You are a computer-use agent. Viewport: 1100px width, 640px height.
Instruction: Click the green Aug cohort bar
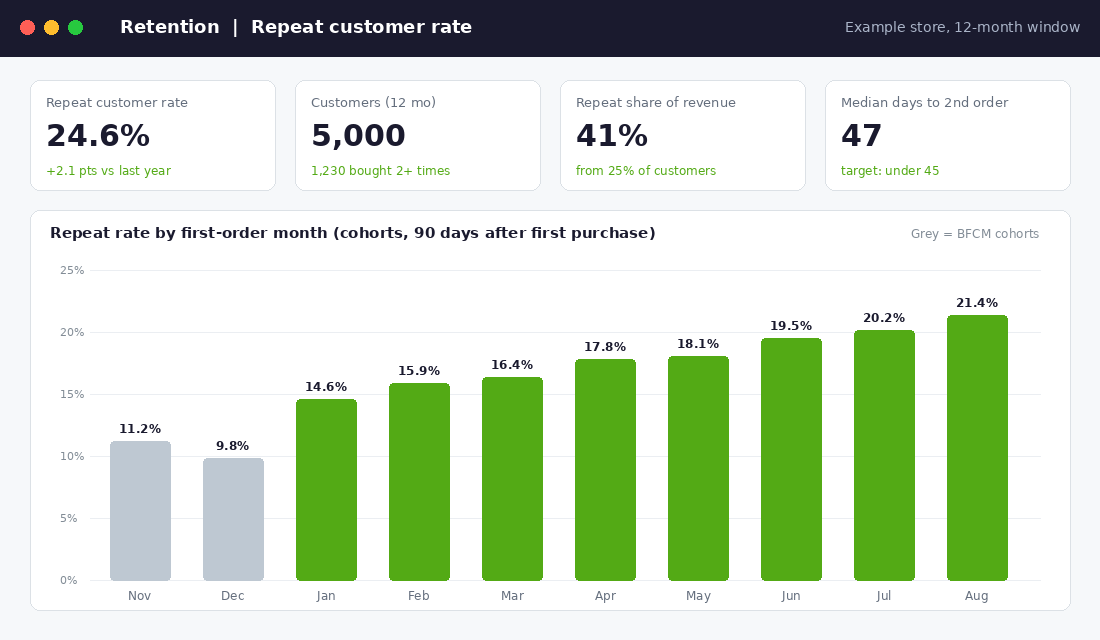click(977, 448)
